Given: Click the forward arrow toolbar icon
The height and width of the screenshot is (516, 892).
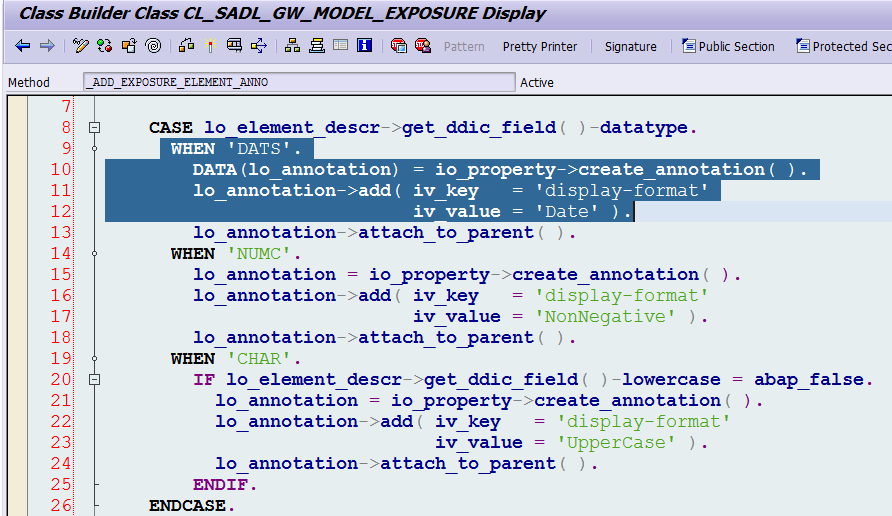Looking at the screenshot, I should click(x=47, y=46).
